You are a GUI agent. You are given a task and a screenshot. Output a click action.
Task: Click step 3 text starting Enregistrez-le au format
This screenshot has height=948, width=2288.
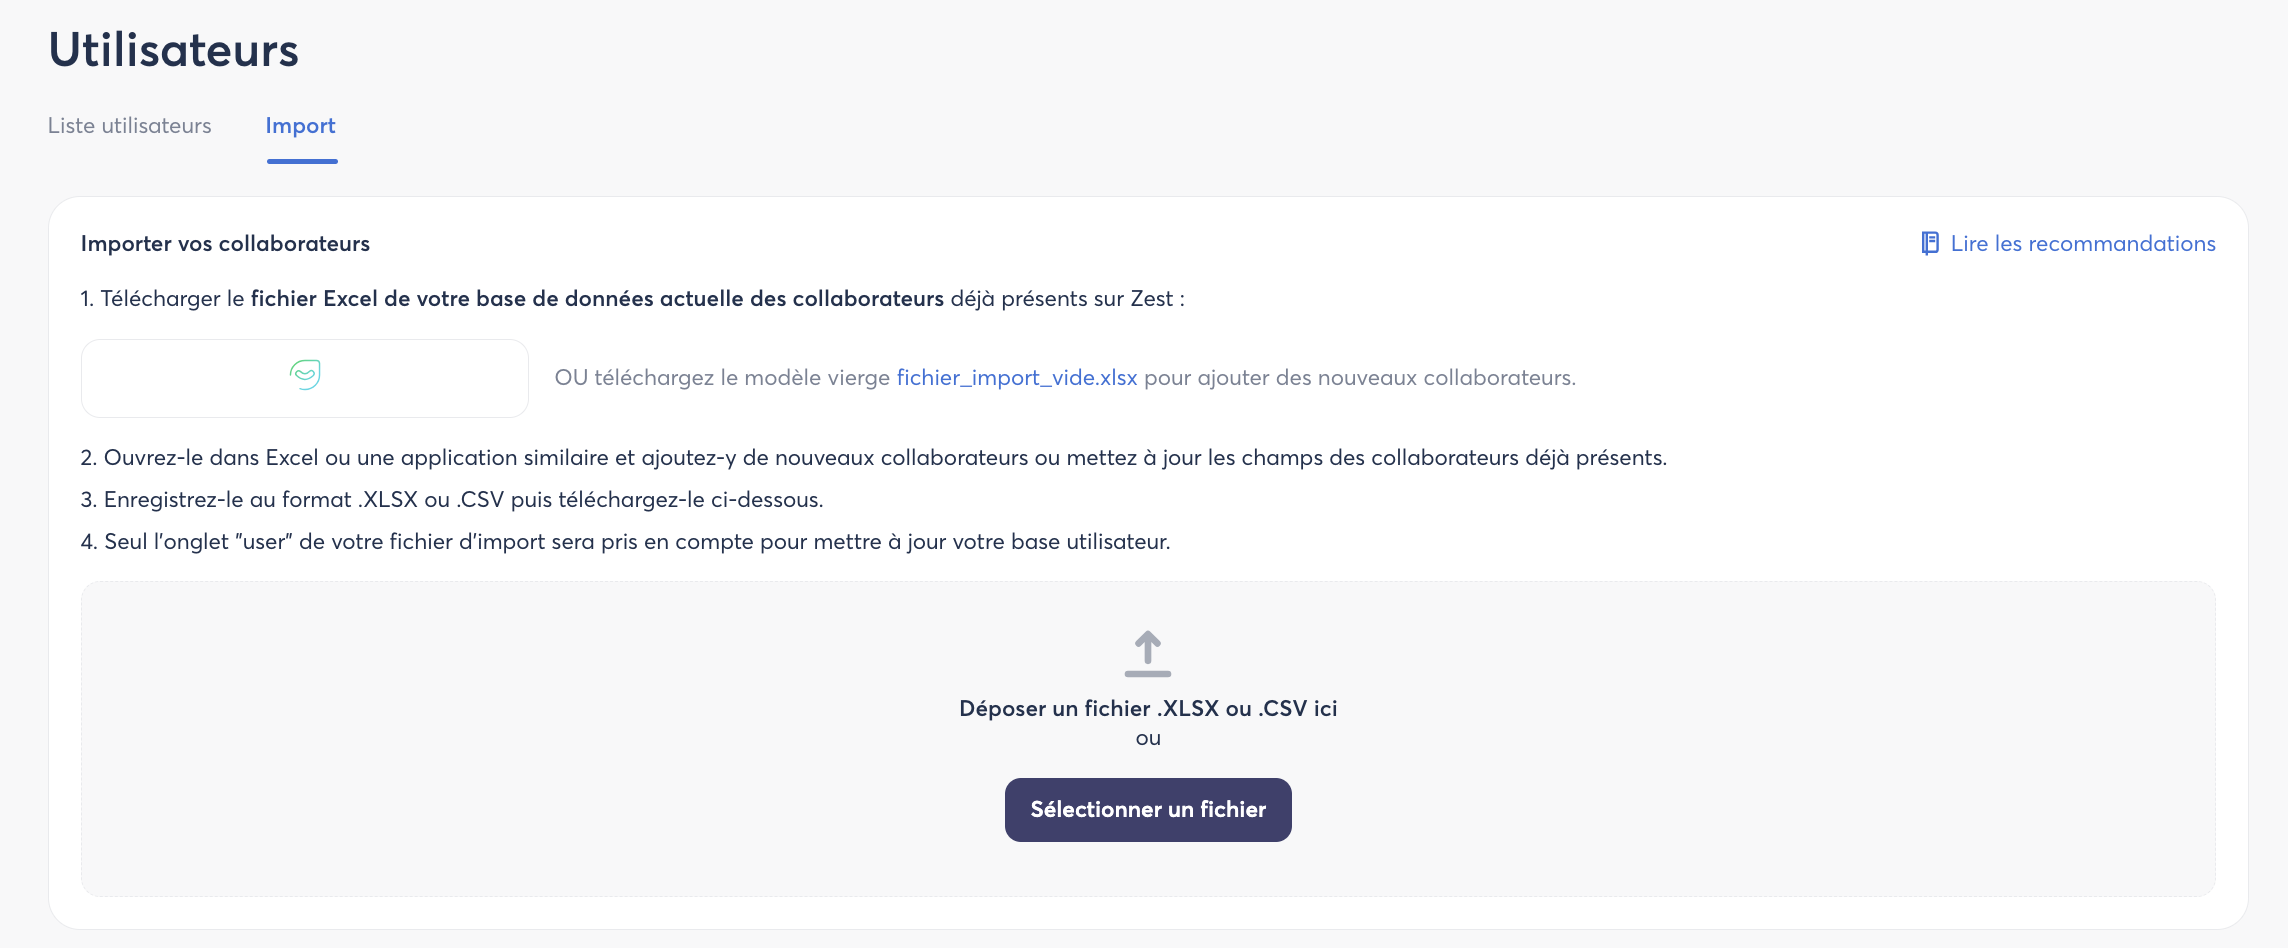point(452,500)
